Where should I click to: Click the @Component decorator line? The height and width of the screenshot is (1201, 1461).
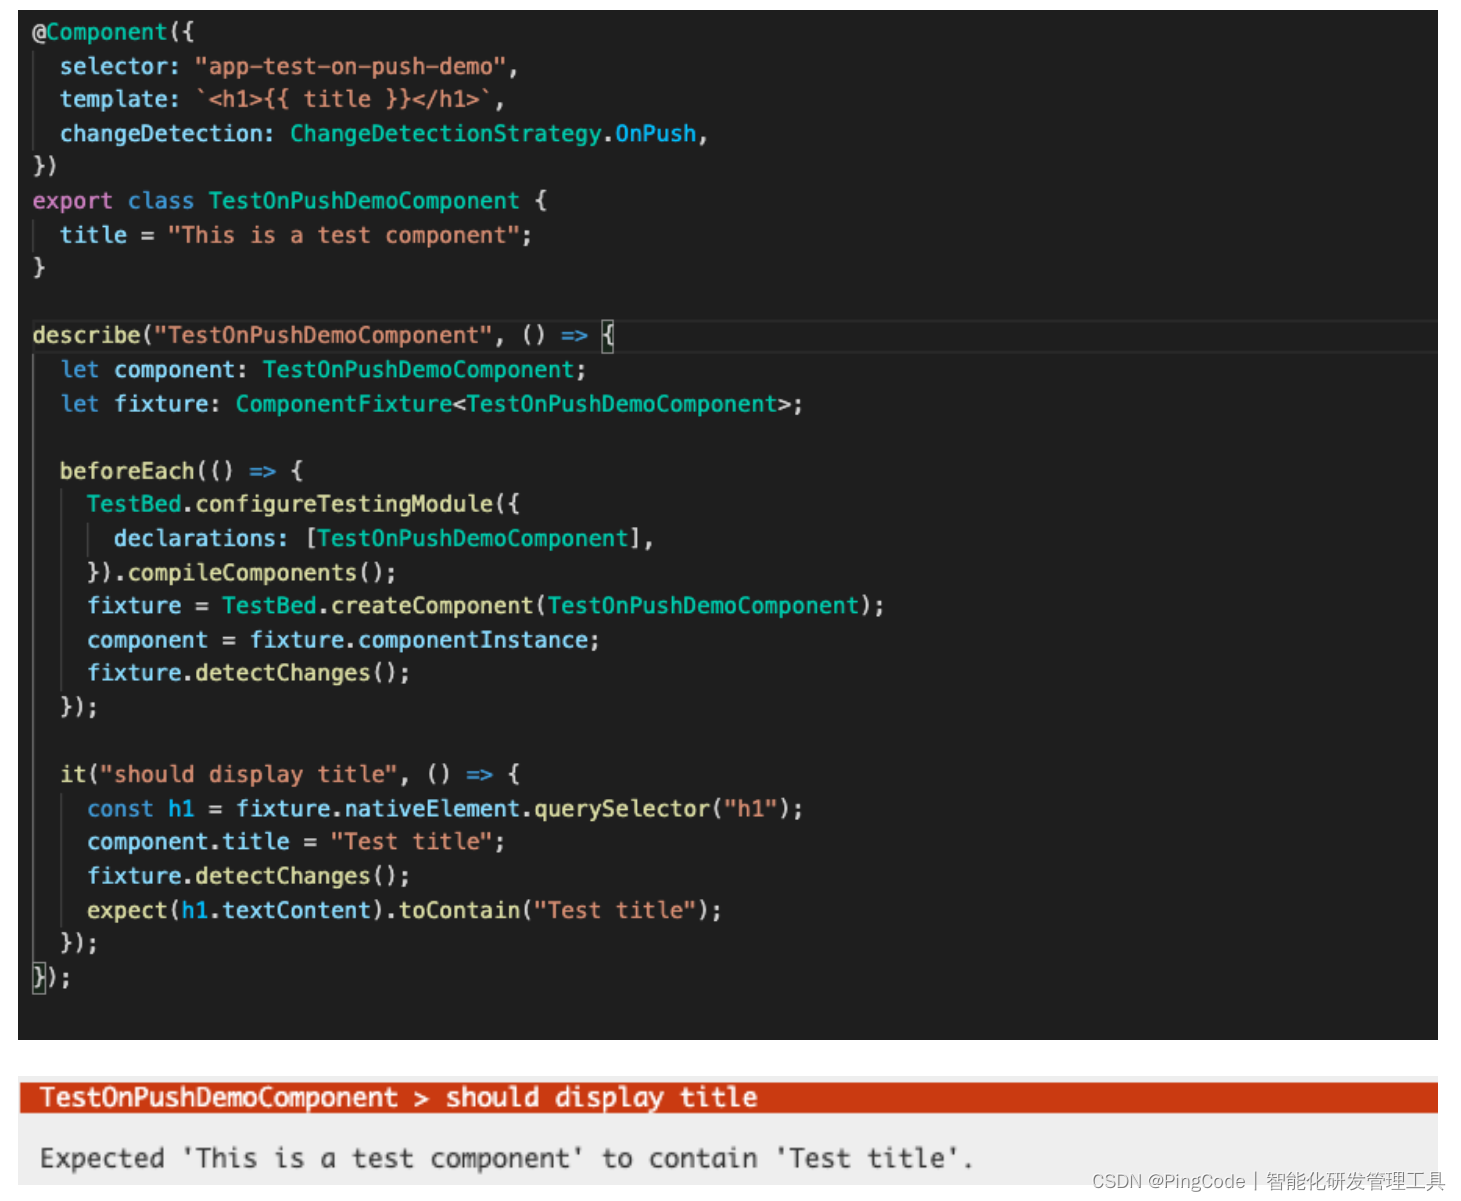click(113, 32)
